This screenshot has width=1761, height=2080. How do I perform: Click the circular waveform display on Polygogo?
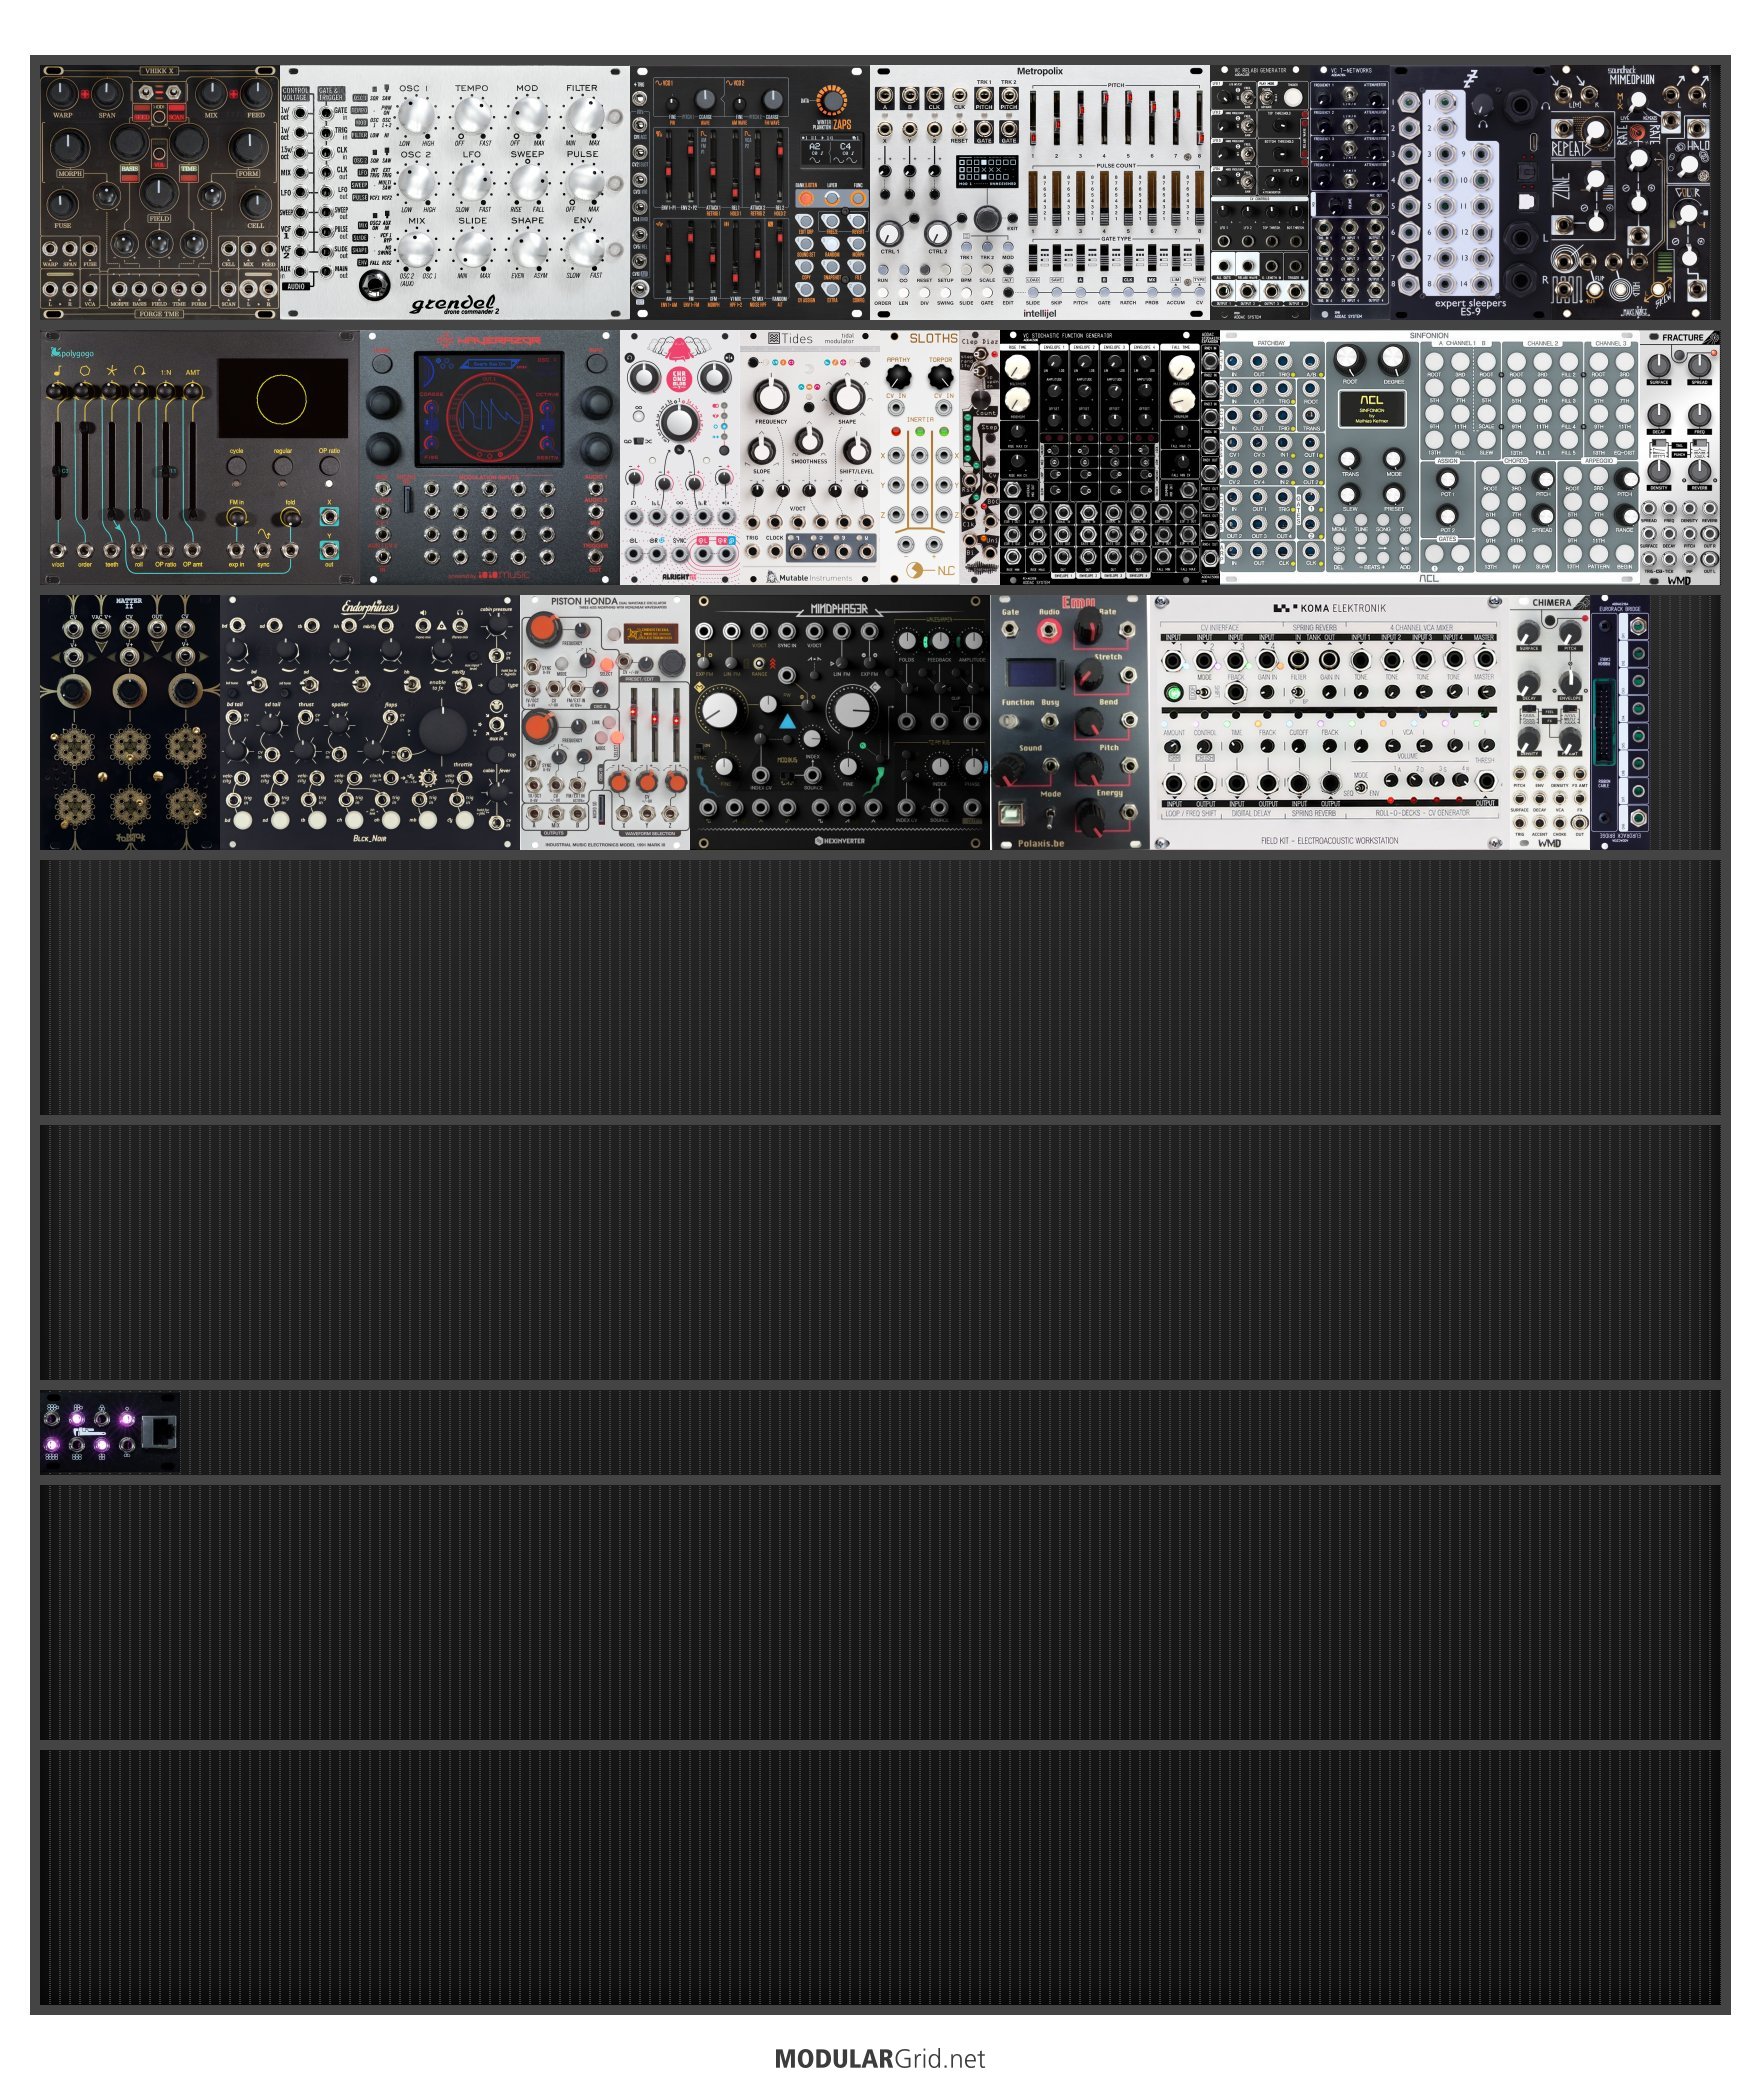click(x=282, y=398)
